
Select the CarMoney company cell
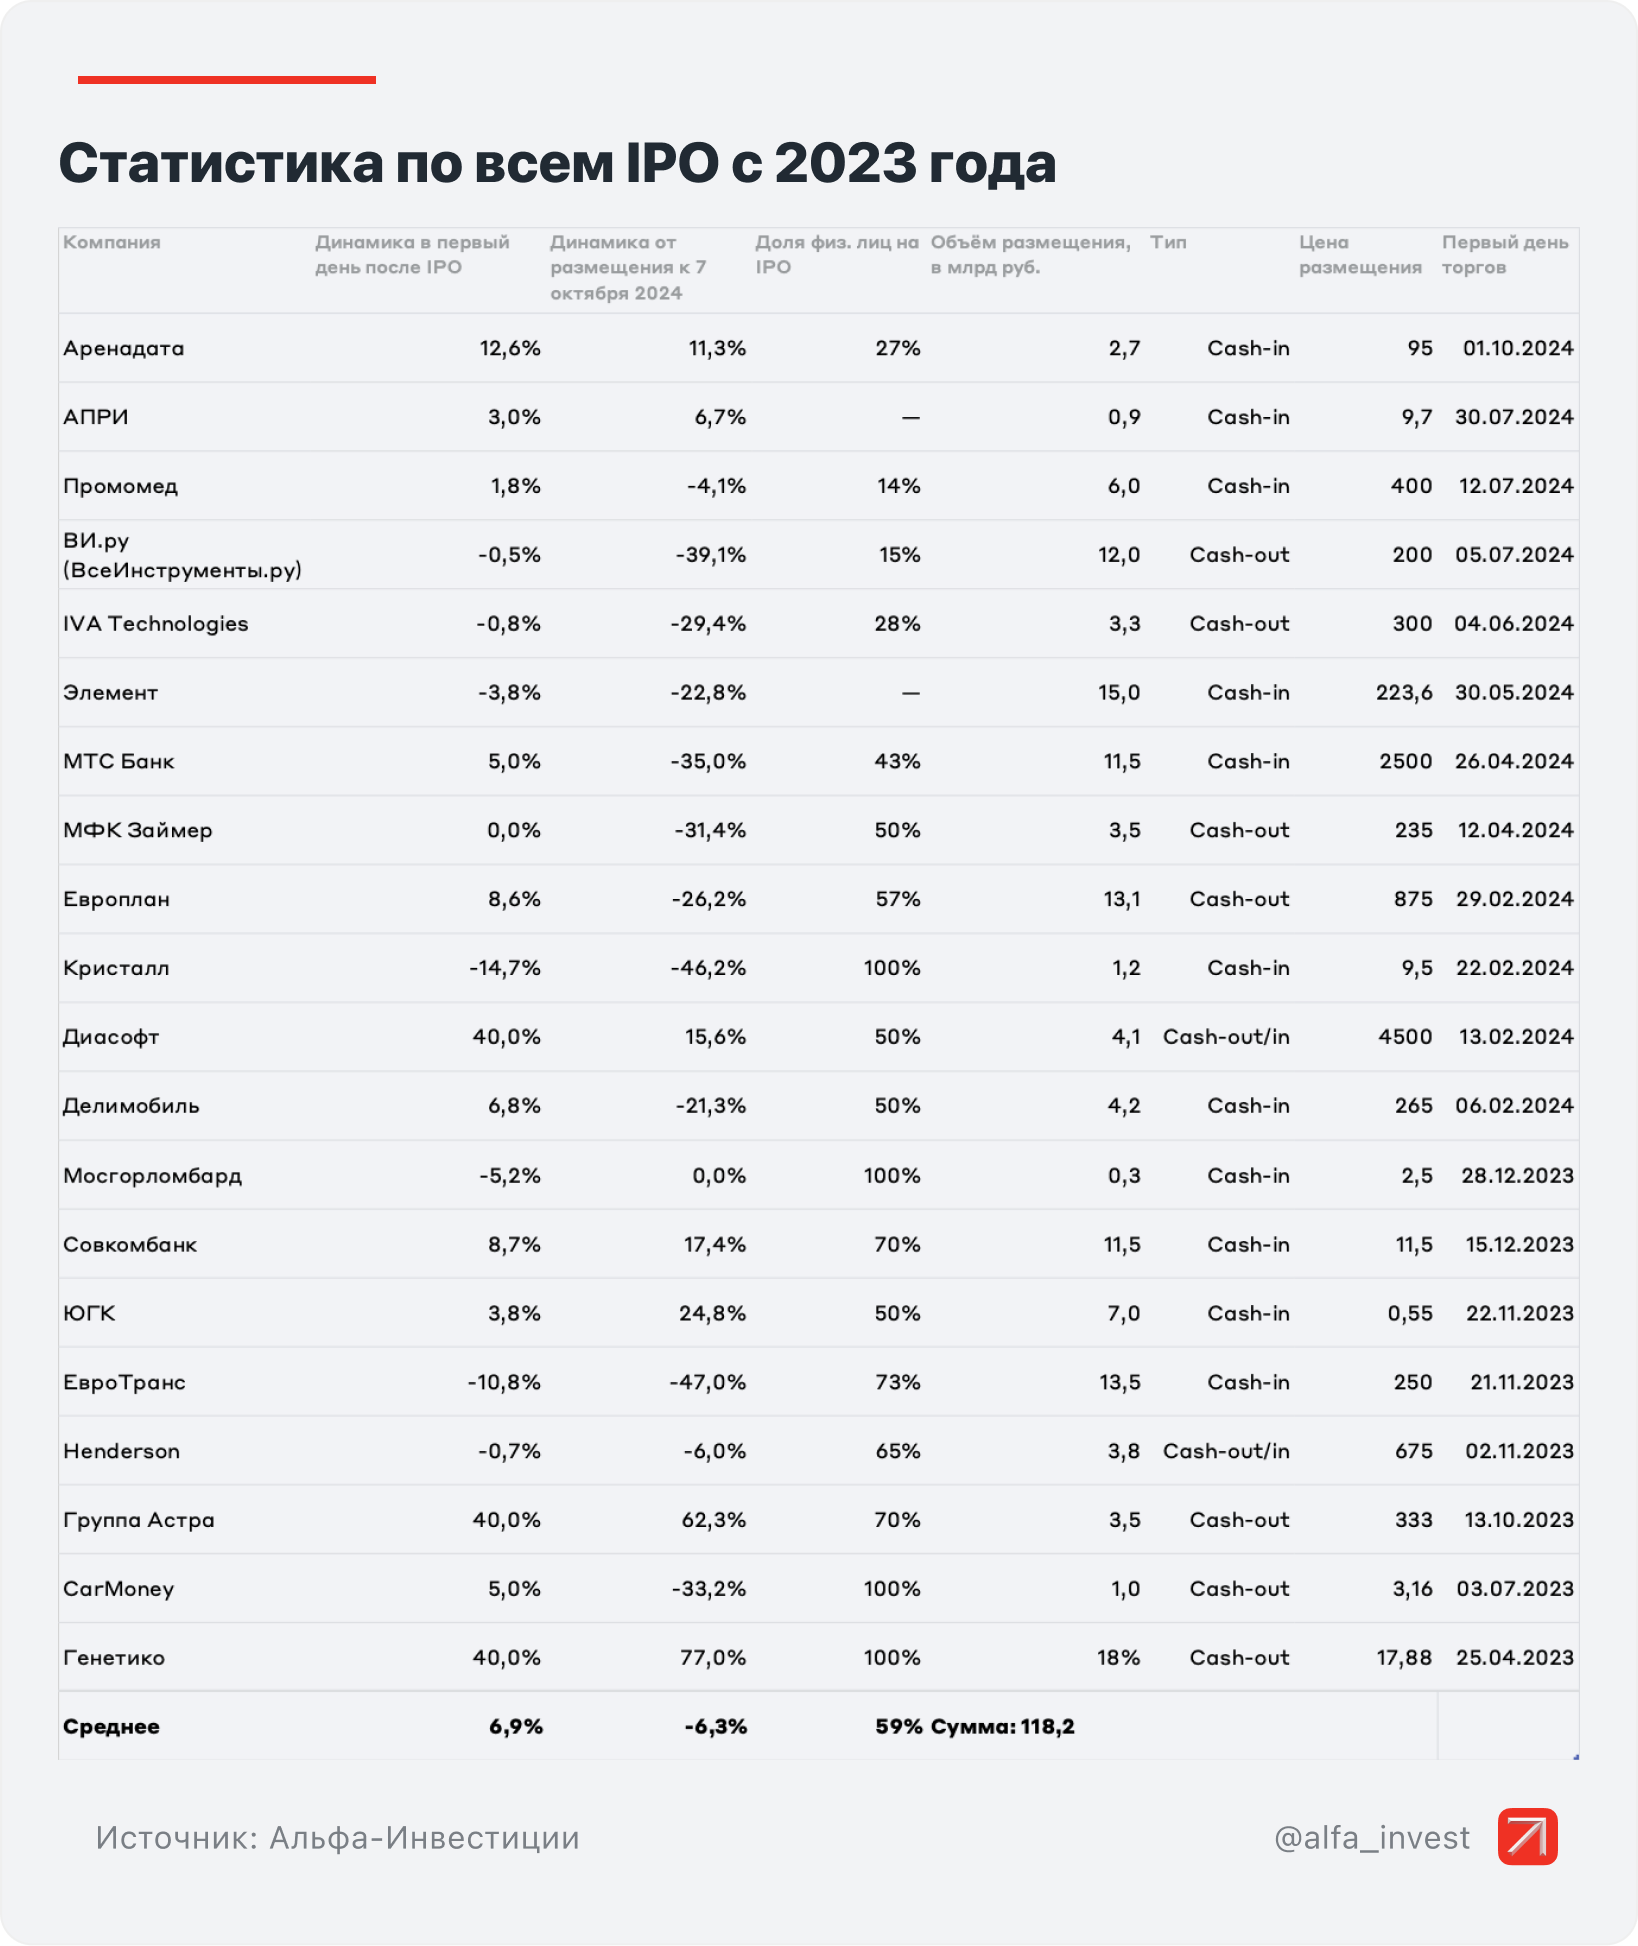tap(119, 1590)
